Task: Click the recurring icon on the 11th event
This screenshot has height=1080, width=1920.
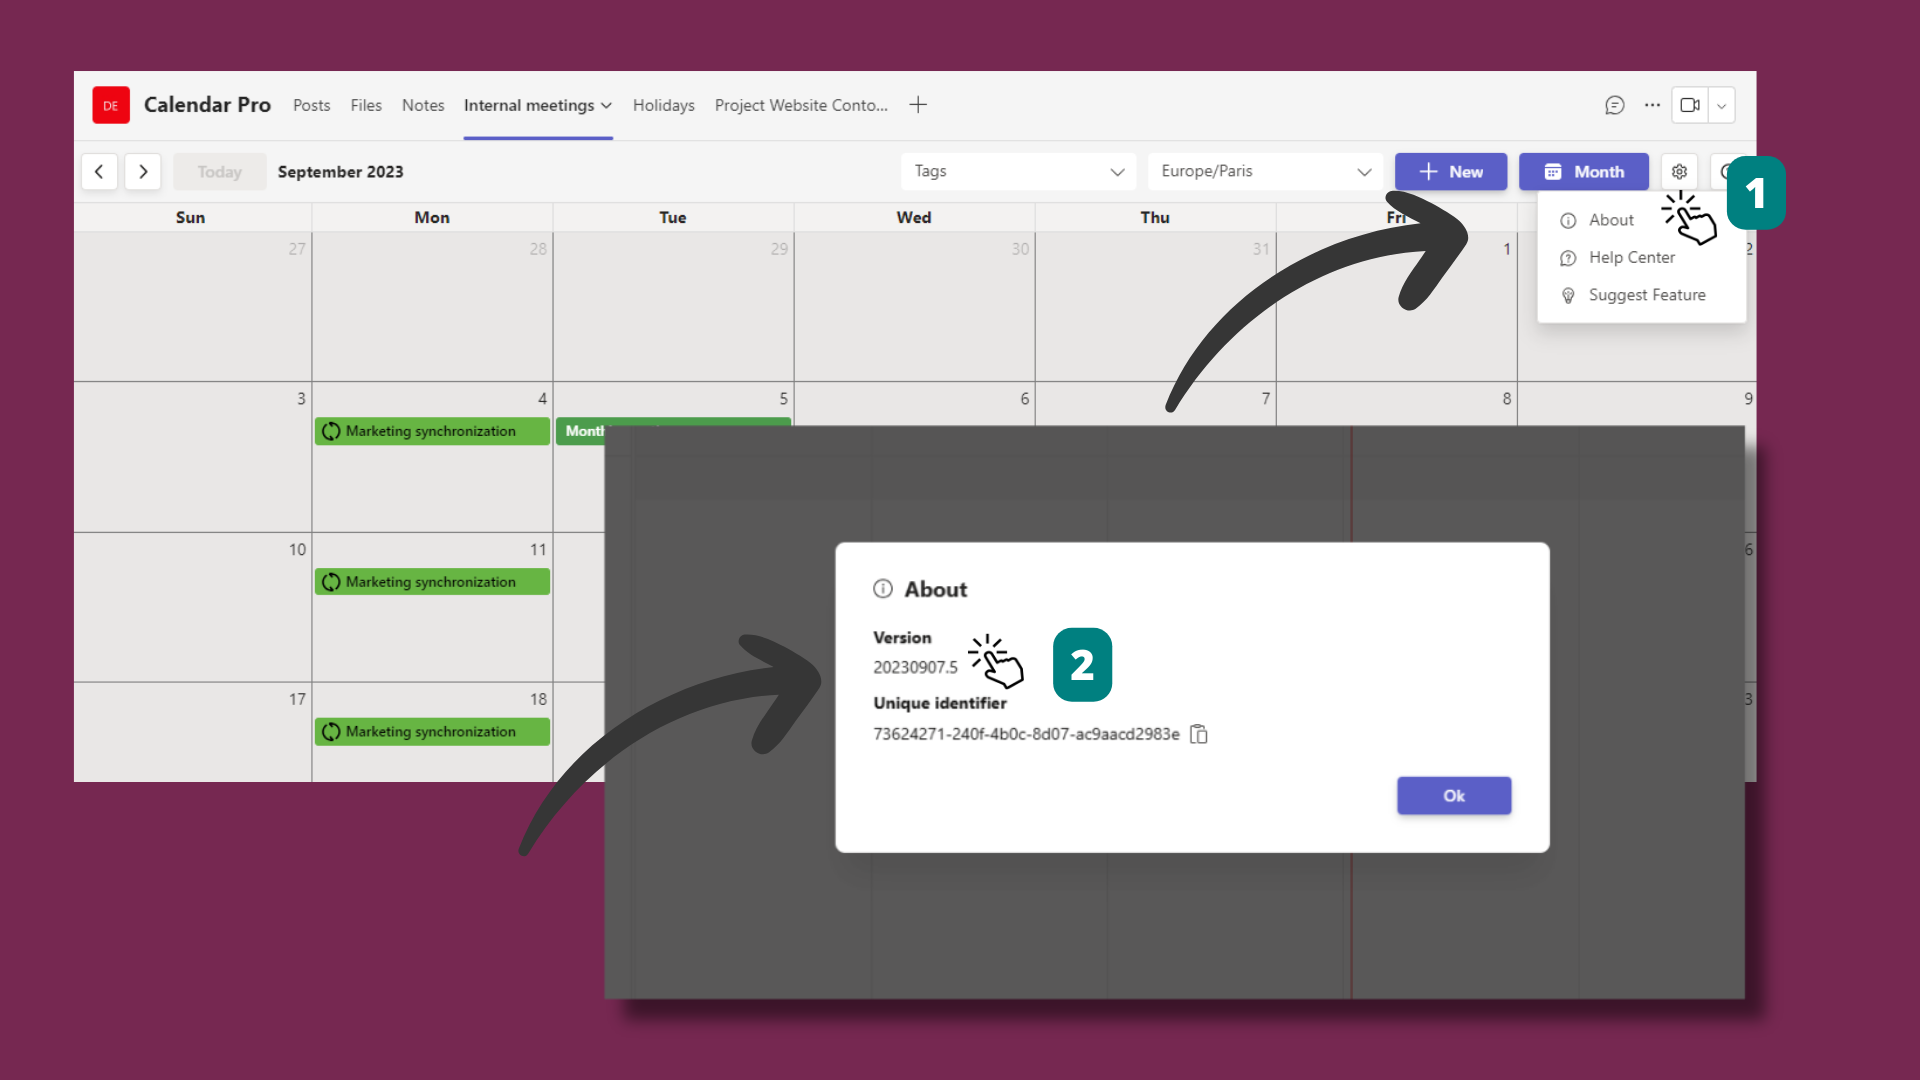Action: coord(331,582)
